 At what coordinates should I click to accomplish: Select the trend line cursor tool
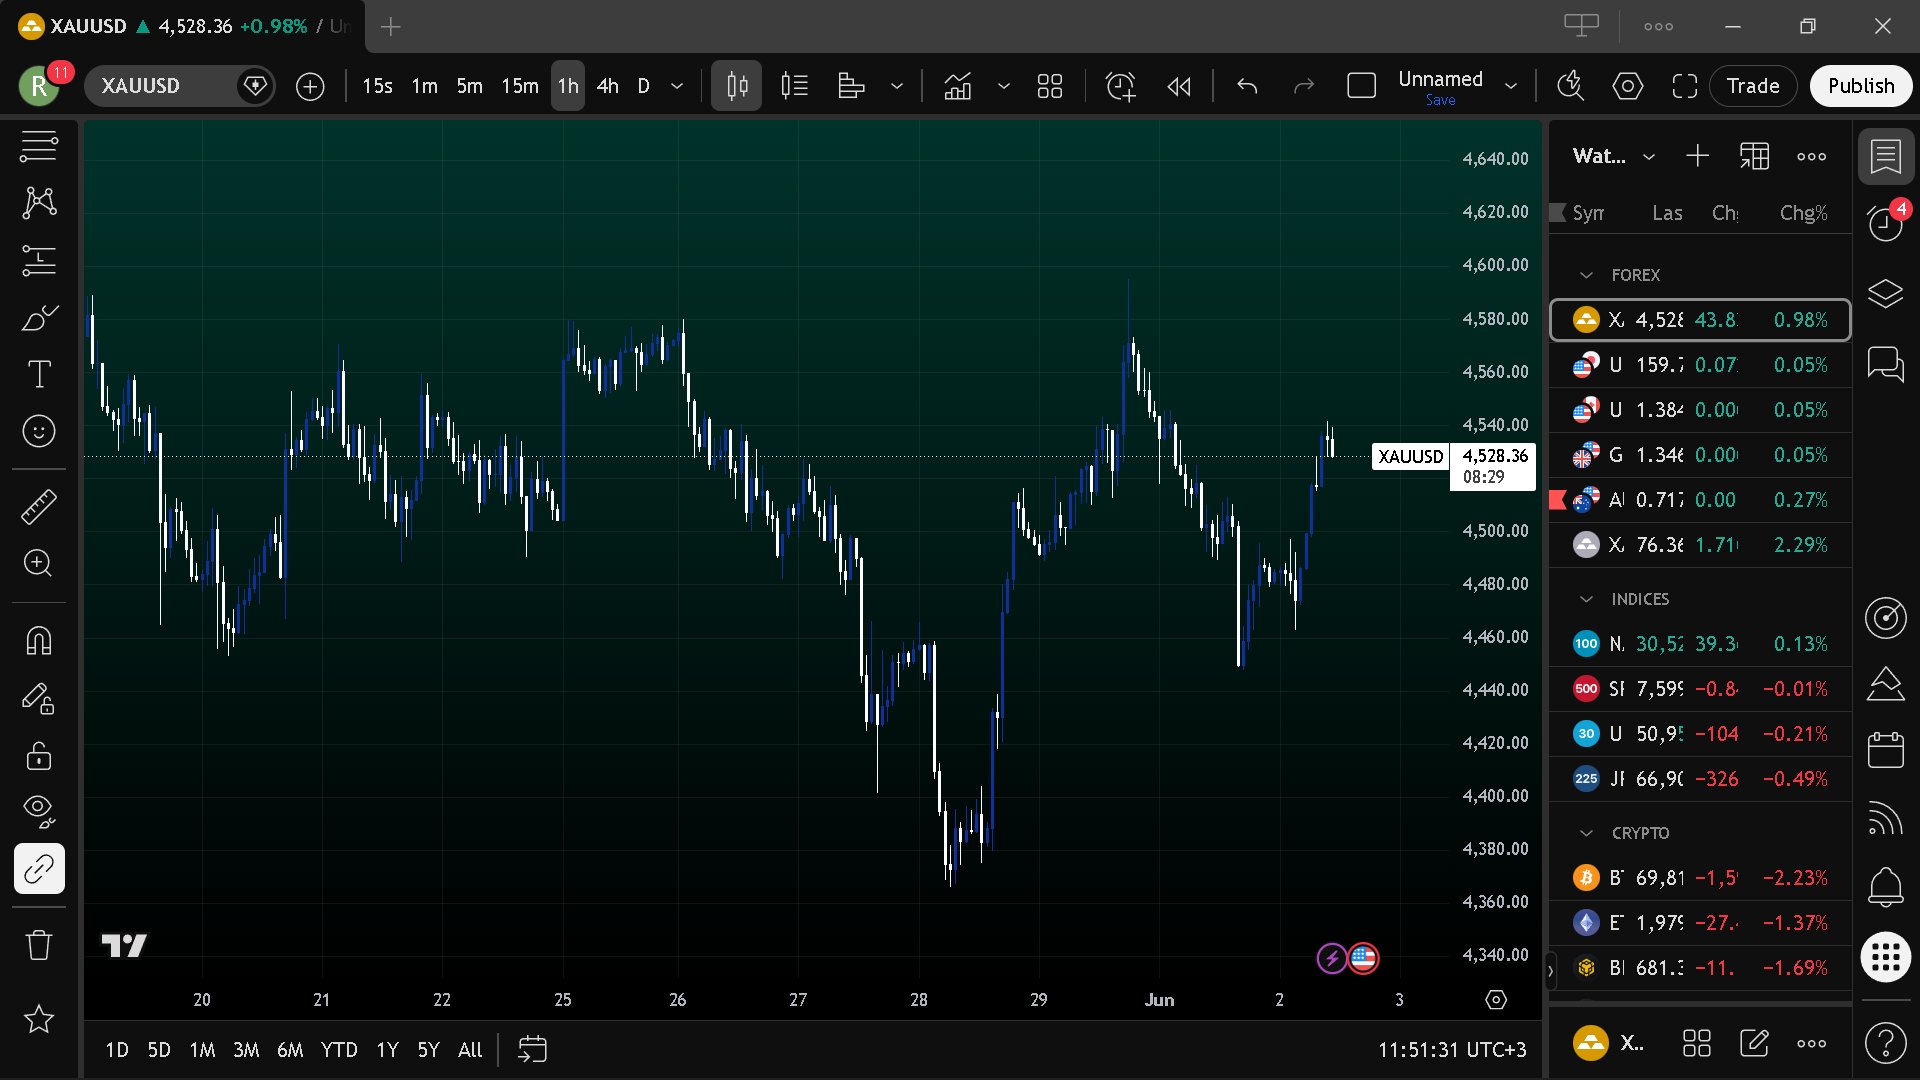pos(39,147)
